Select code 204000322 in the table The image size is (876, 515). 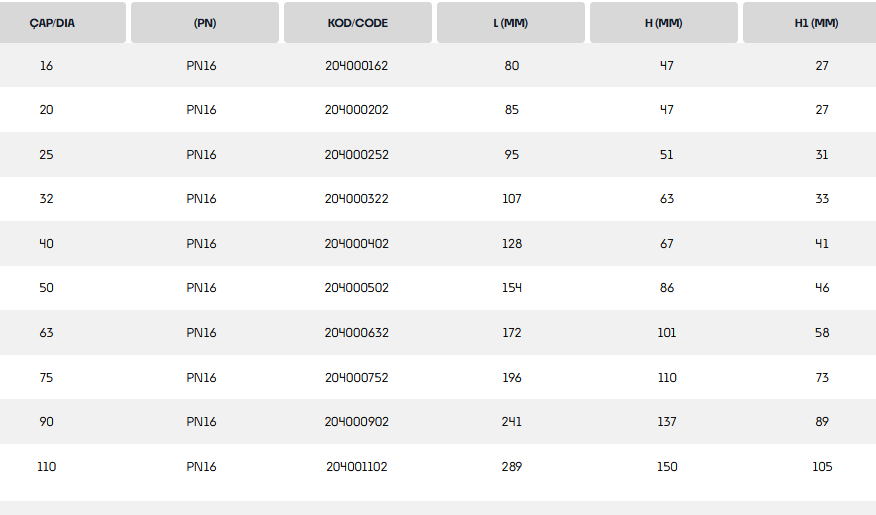click(x=357, y=199)
